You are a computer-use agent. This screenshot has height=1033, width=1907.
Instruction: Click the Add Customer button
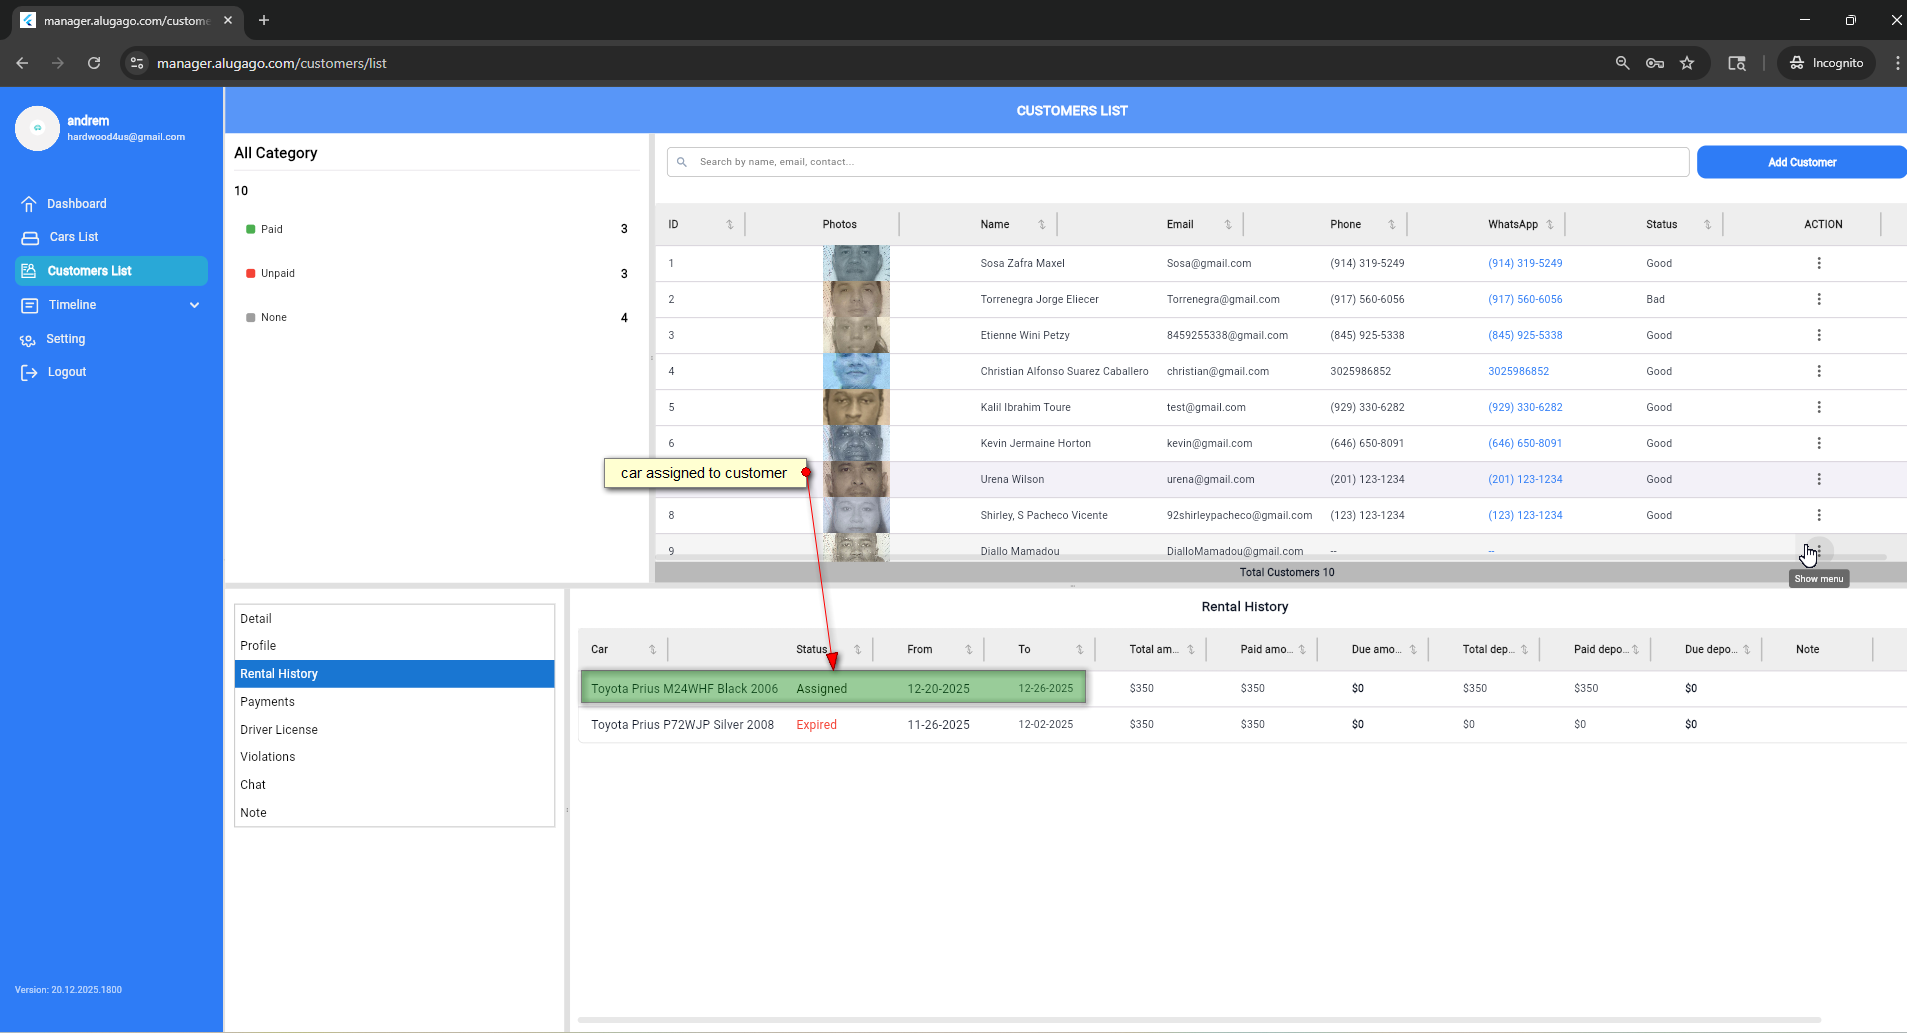click(1801, 162)
